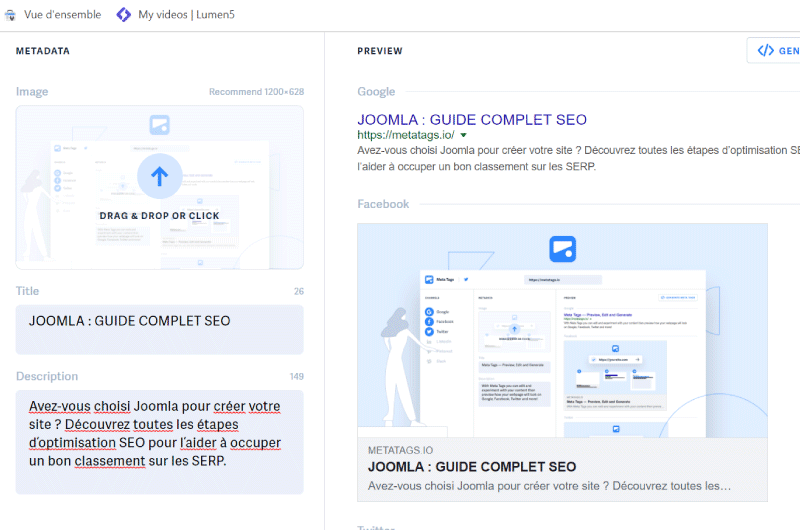
Task: Click the Vue d'ensemble bookmark icon
Action: [x=10, y=15]
